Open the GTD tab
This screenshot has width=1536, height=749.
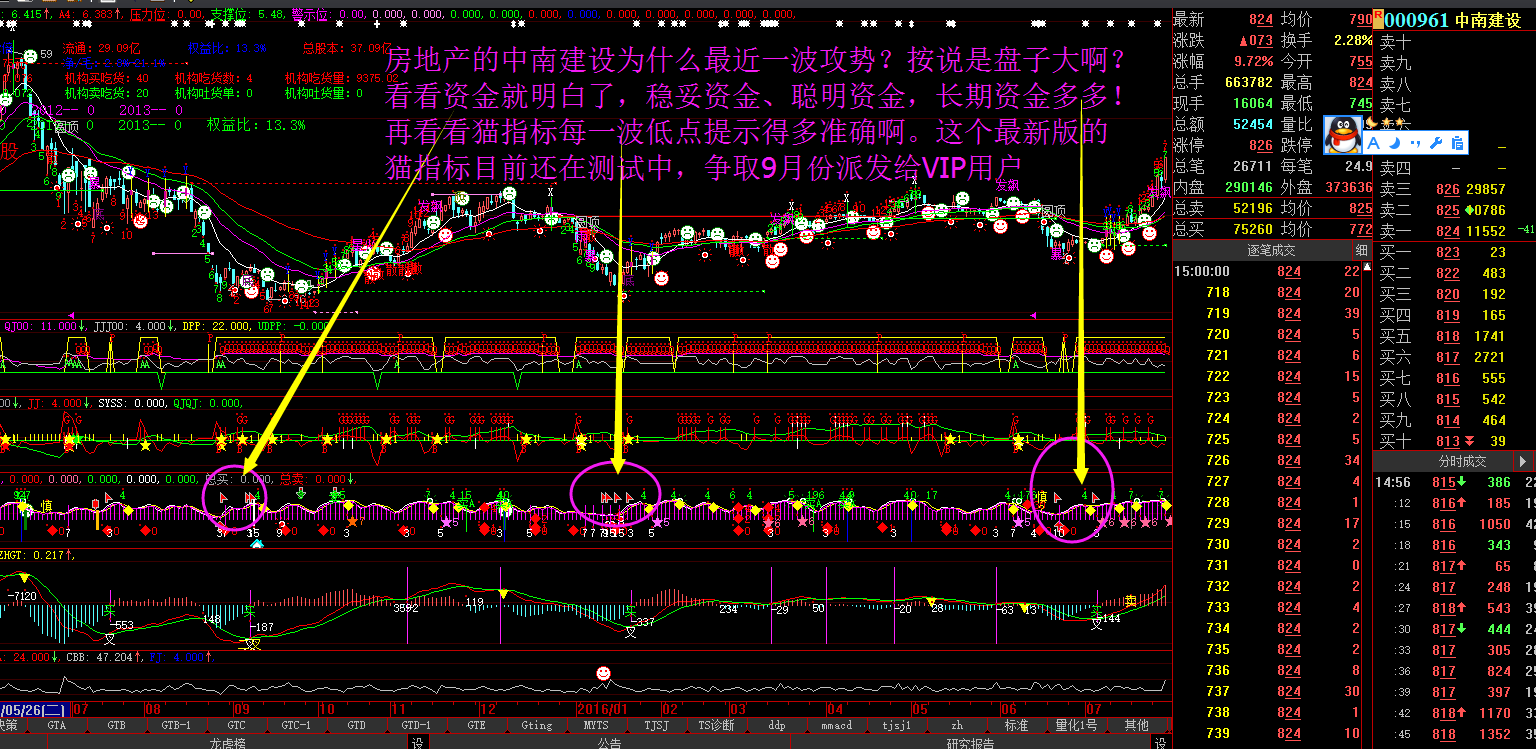(x=356, y=725)
